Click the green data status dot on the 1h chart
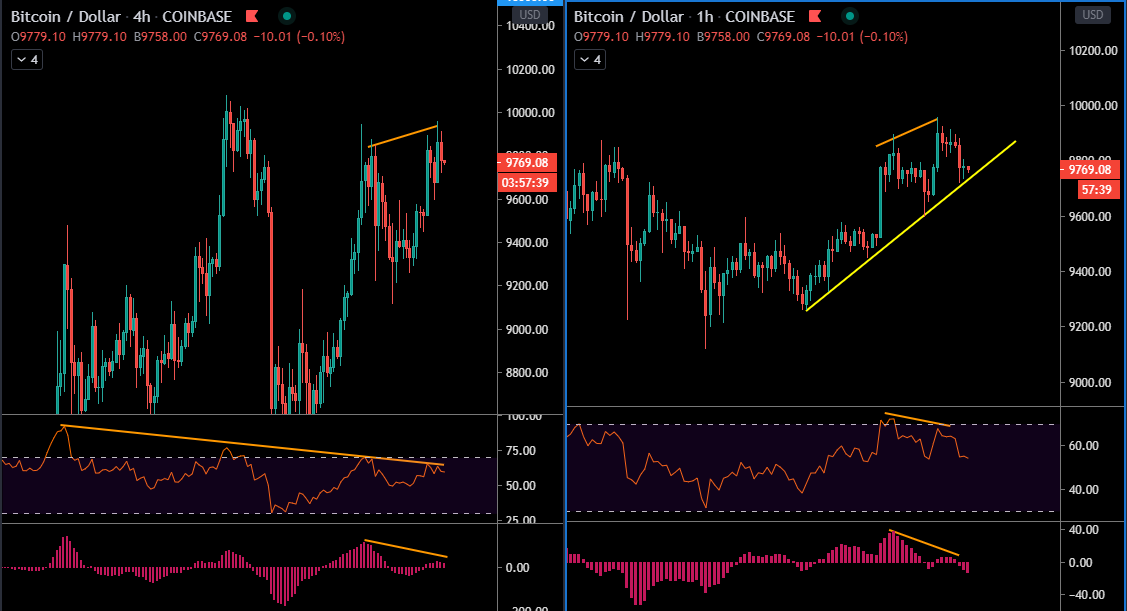Viewport: 1127px width, 611px height. (x=849, y=16)
